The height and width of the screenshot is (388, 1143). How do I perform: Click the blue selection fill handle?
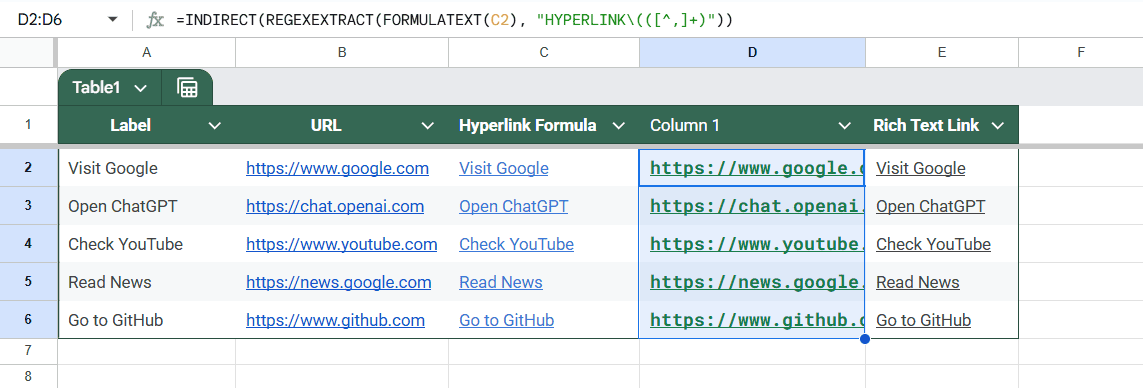tap(865, 338)
